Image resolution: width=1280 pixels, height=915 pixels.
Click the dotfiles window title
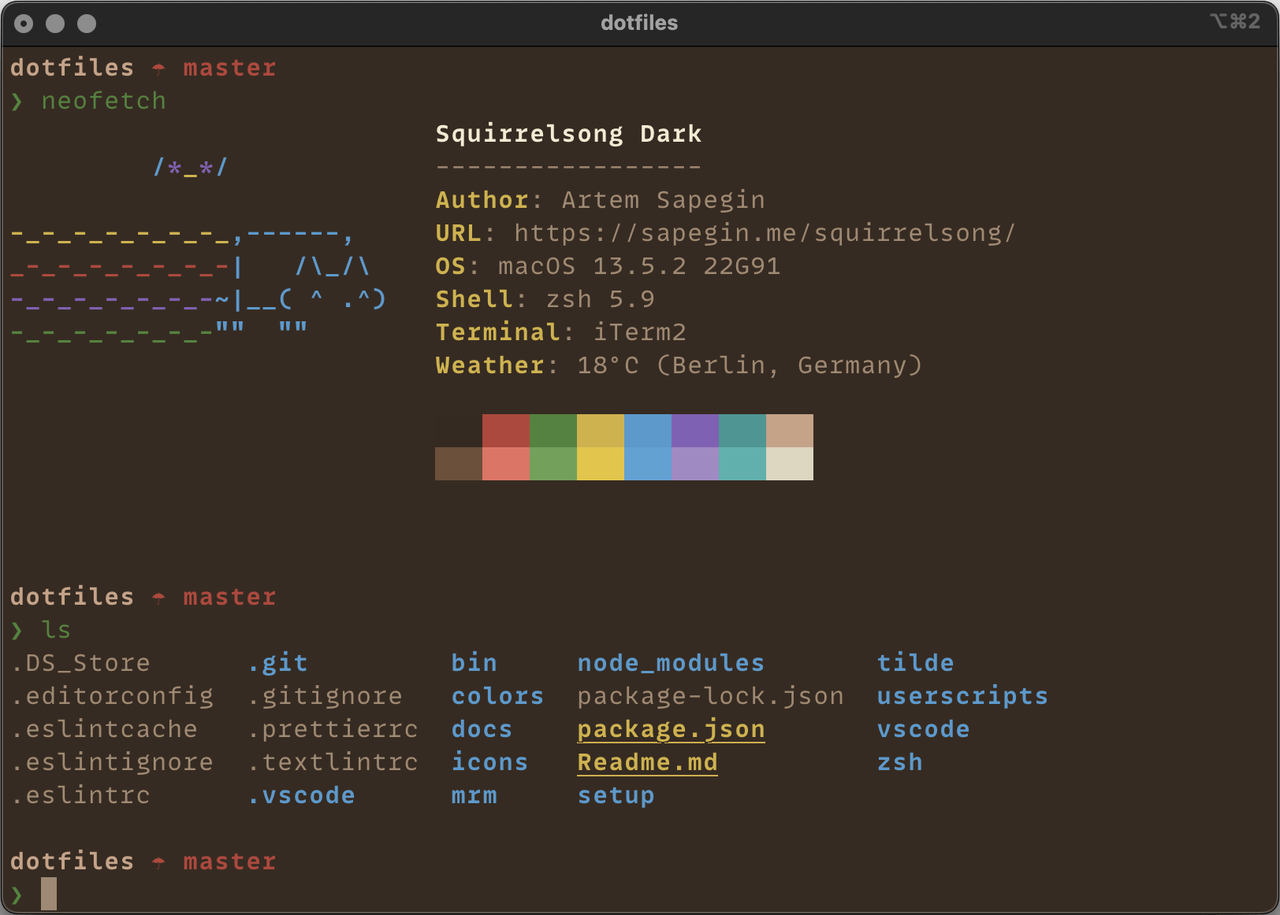tap(639, 22)
